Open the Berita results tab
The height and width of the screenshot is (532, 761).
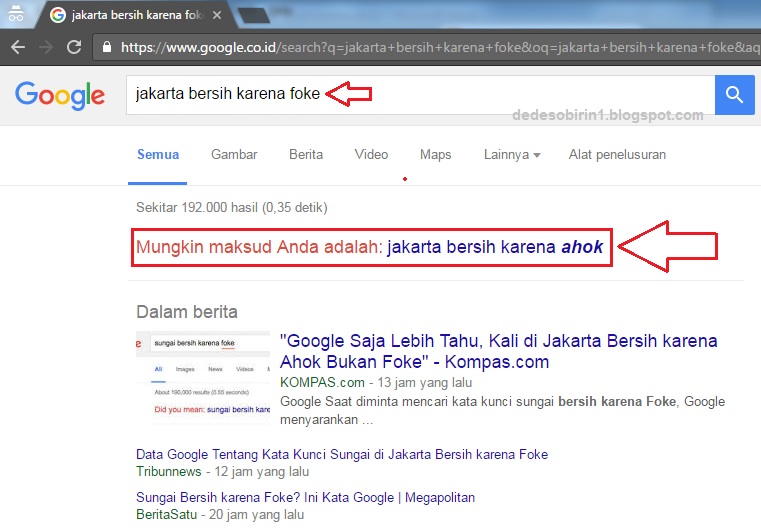pyautogui.click(x=306, y=154)
